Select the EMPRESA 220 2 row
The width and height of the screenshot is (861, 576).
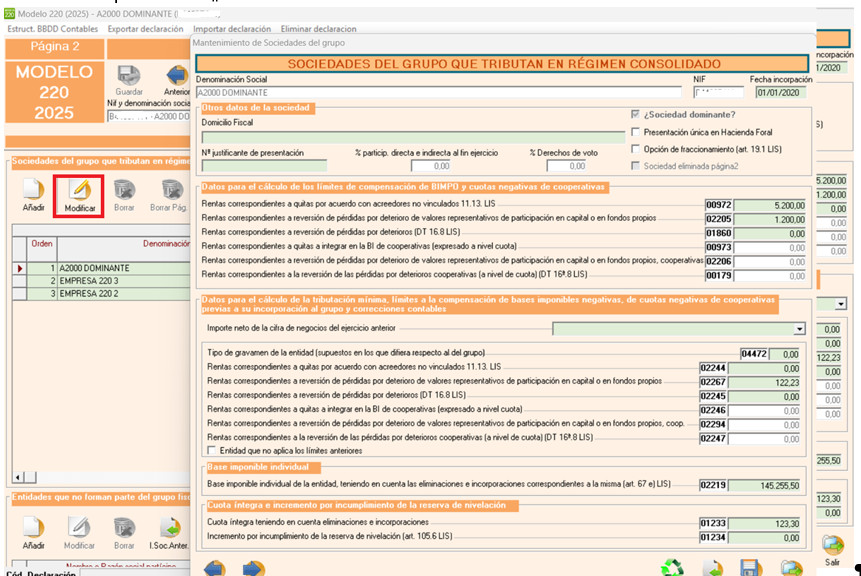pos(102,294)
